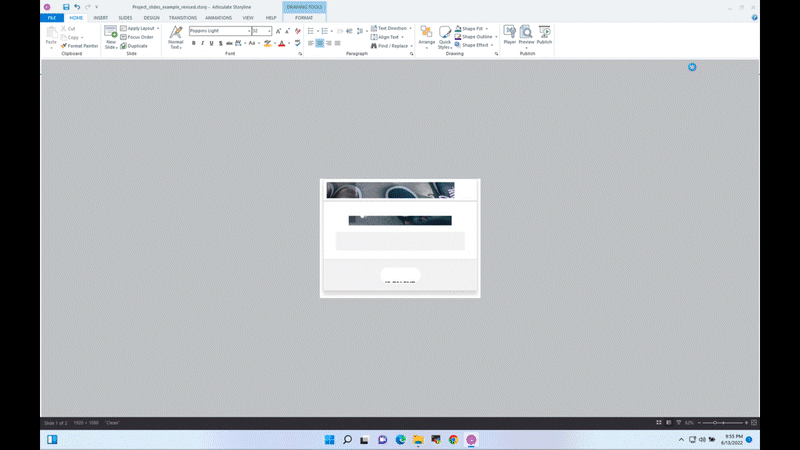
Task: Click the Save icon in quick access toolbar
Action: click(x=66, y=7)
